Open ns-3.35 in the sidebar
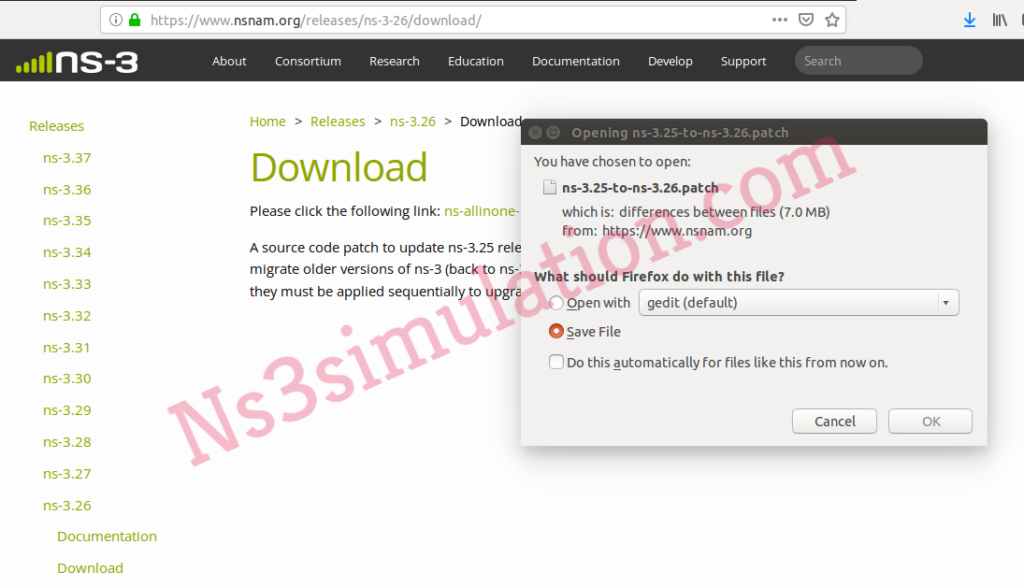The height and width of the screenshot is (587, 1024). 67,221
